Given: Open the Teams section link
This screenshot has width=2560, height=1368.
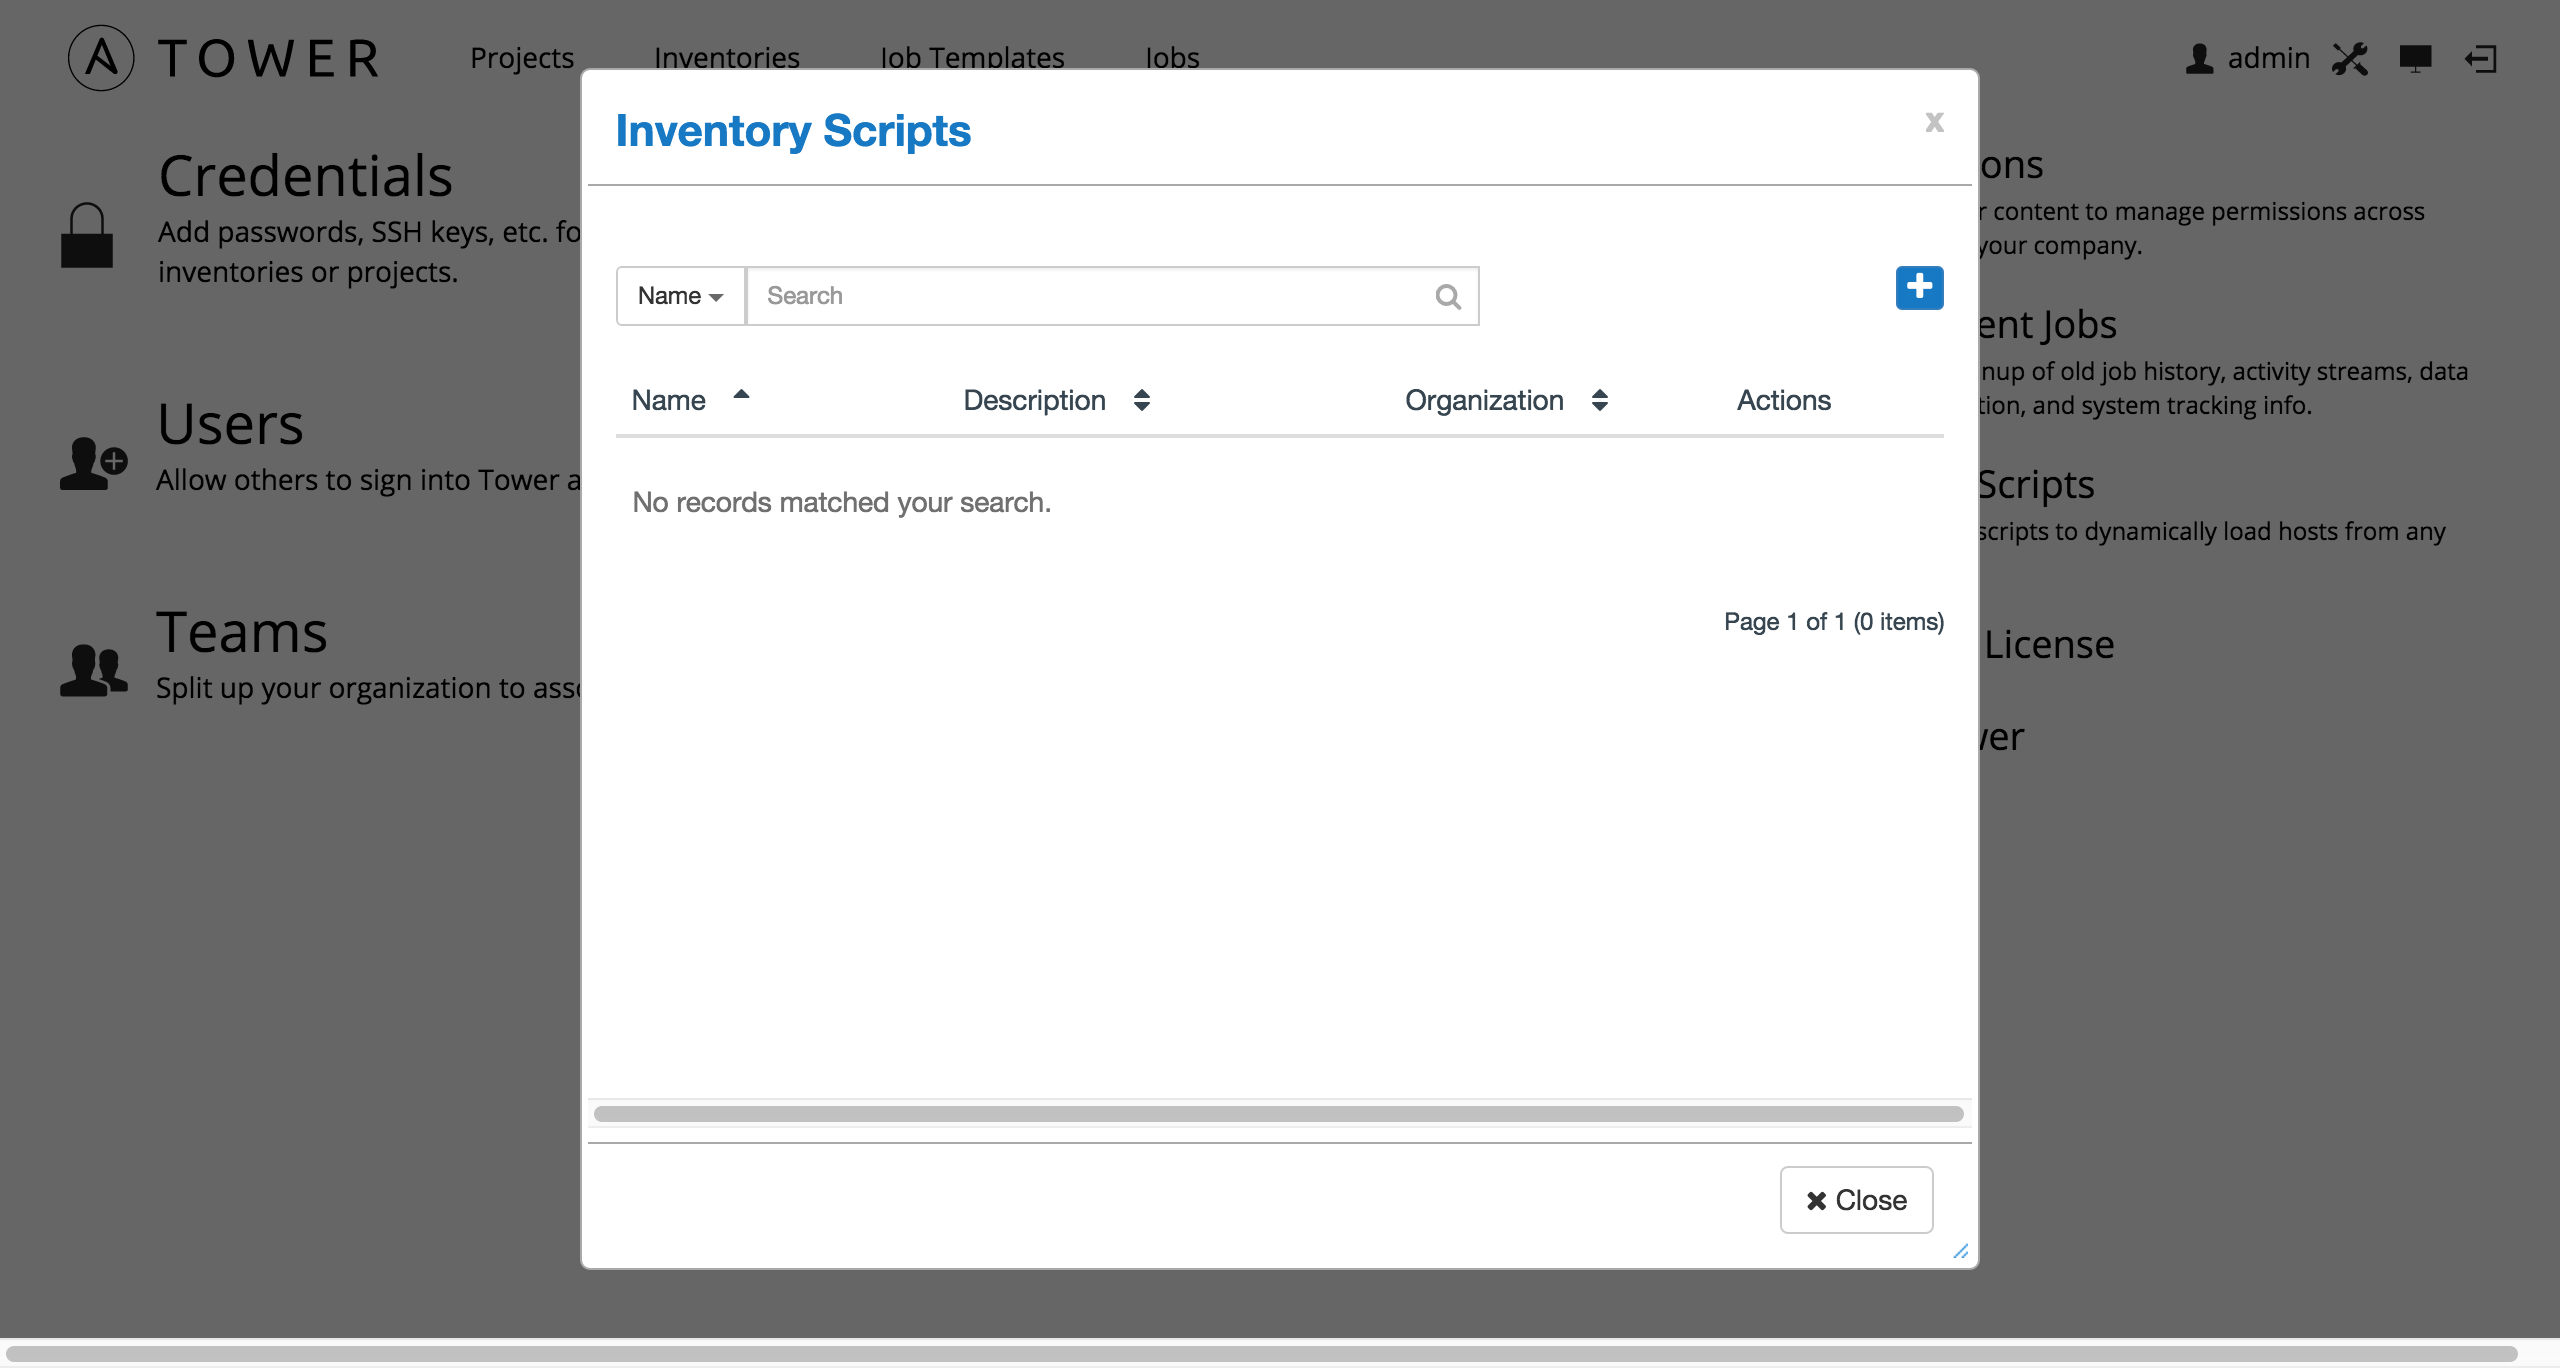Looking at the screenshot, I should pos(242,632).
